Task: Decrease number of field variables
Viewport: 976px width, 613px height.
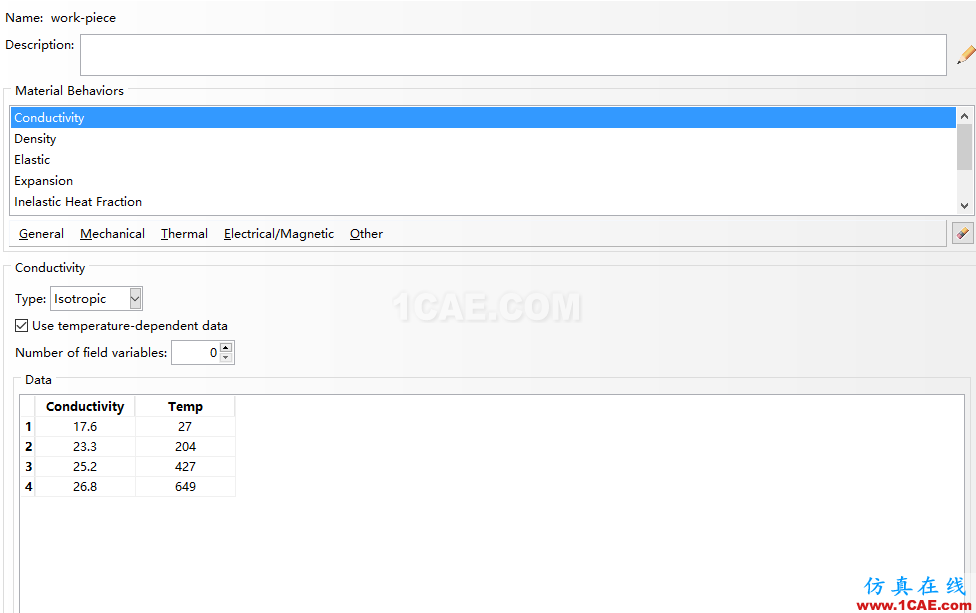Action: 227,357
